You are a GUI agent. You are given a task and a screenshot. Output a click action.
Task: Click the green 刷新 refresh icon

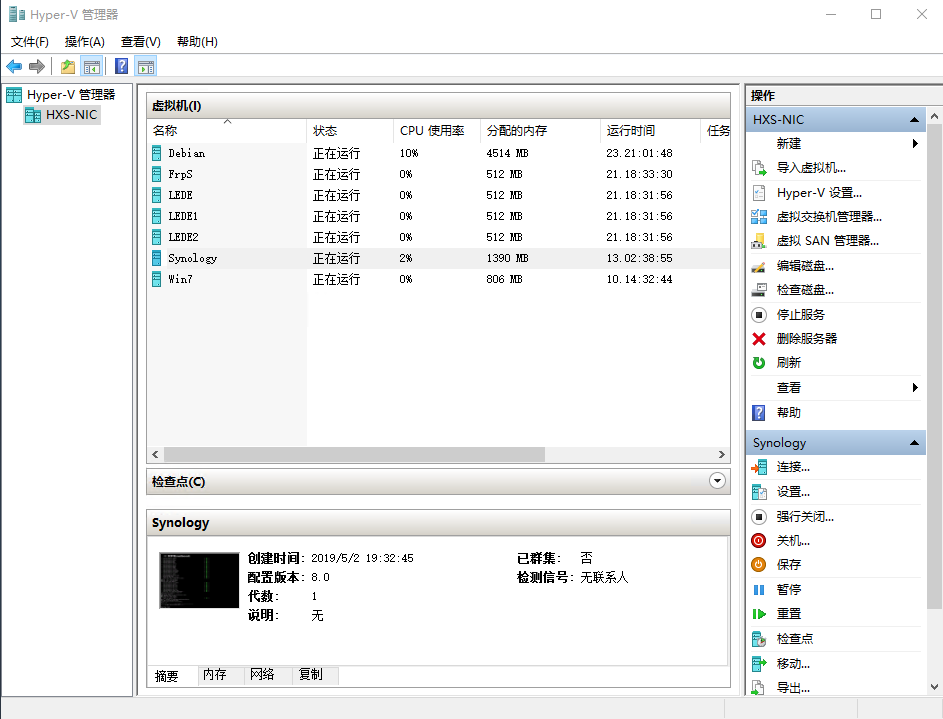pos(759,363)
